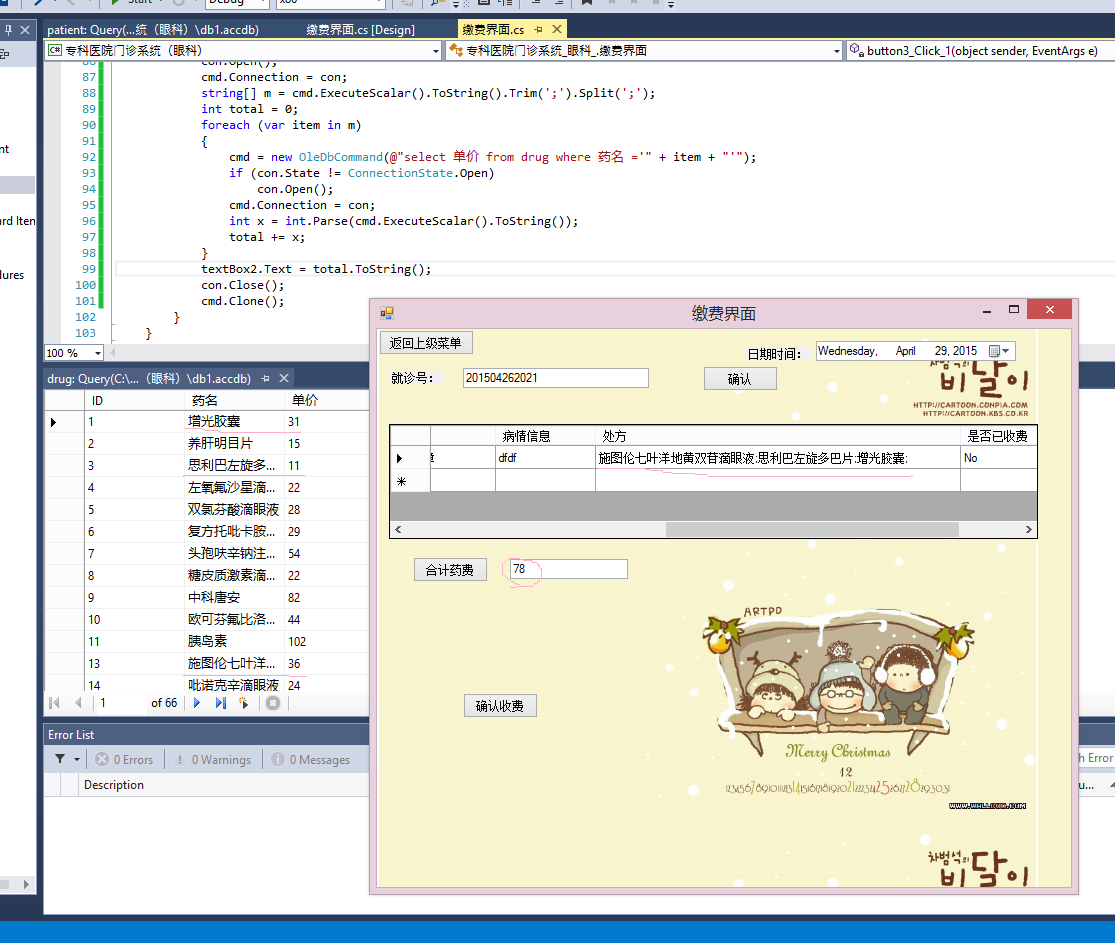Click the ID column header in drug table
Screen dimensions: 1115x943
click(134, 400)
